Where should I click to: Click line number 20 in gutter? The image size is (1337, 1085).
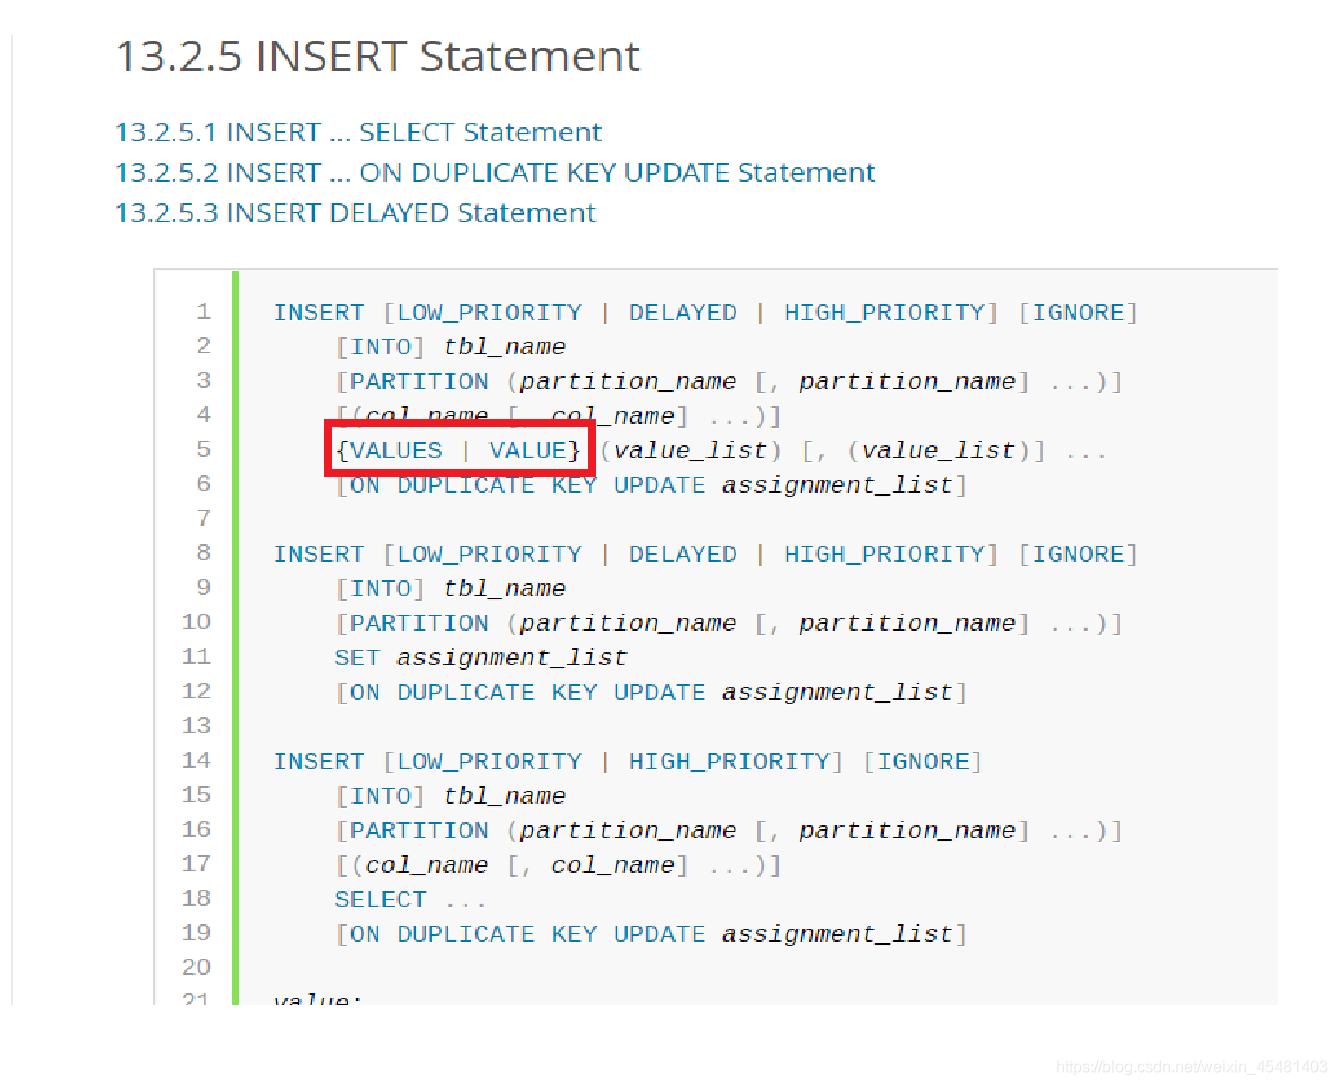point(197,967)
